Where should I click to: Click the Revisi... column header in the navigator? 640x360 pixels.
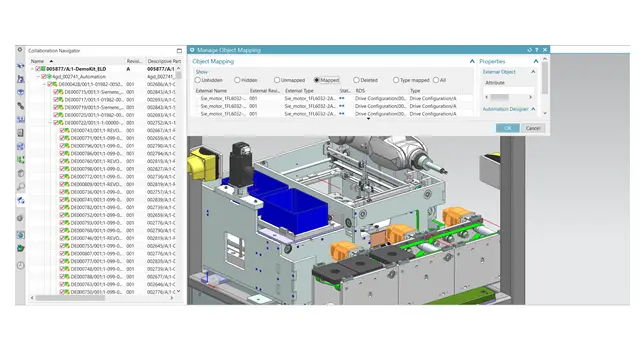[134, 61]
